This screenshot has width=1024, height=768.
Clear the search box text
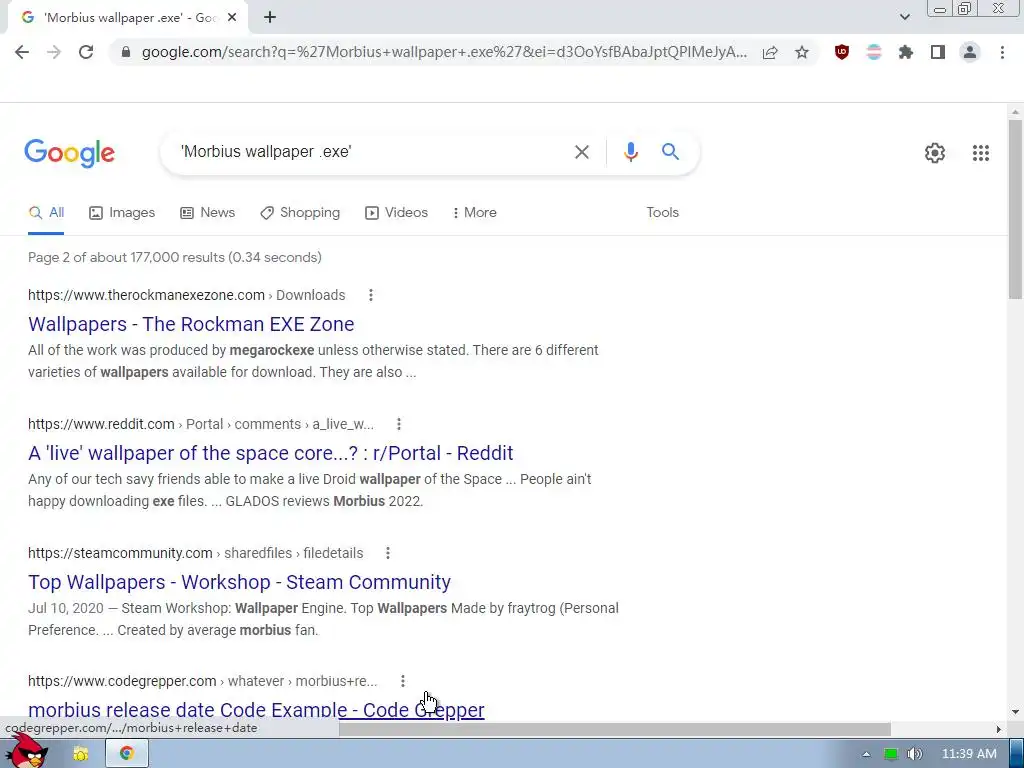(x=581, y=152)
